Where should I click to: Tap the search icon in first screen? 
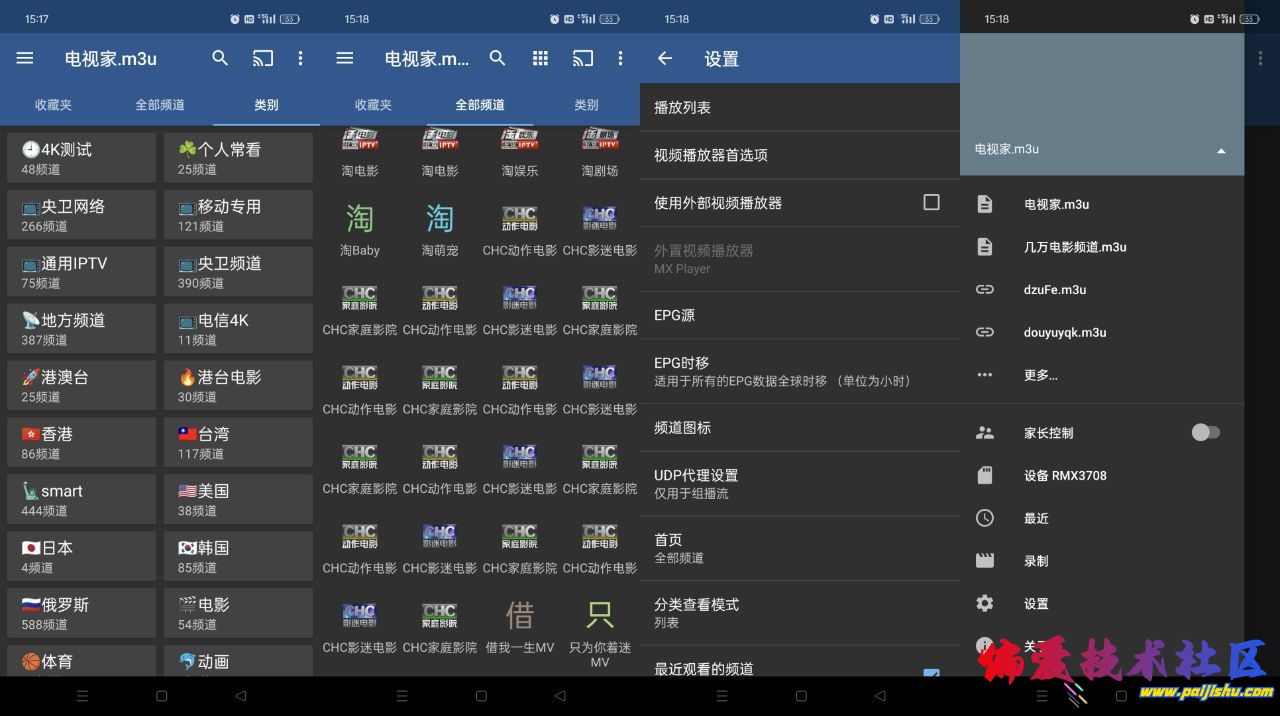220,59
